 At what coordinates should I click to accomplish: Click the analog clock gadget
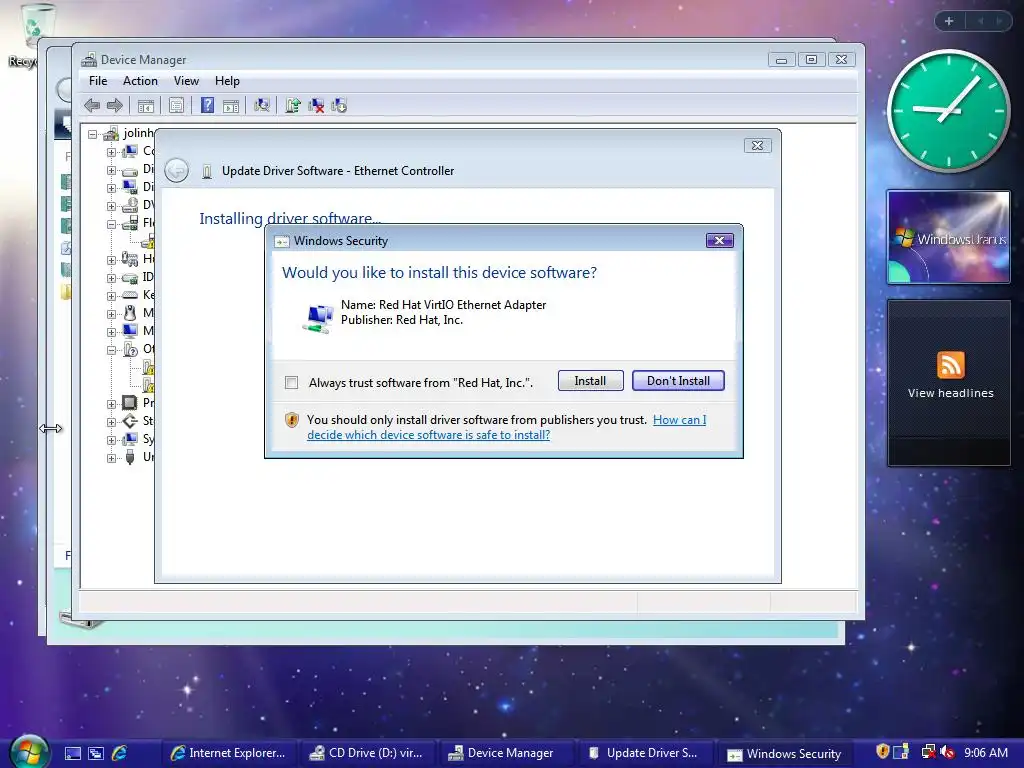(x=949, y=110)
